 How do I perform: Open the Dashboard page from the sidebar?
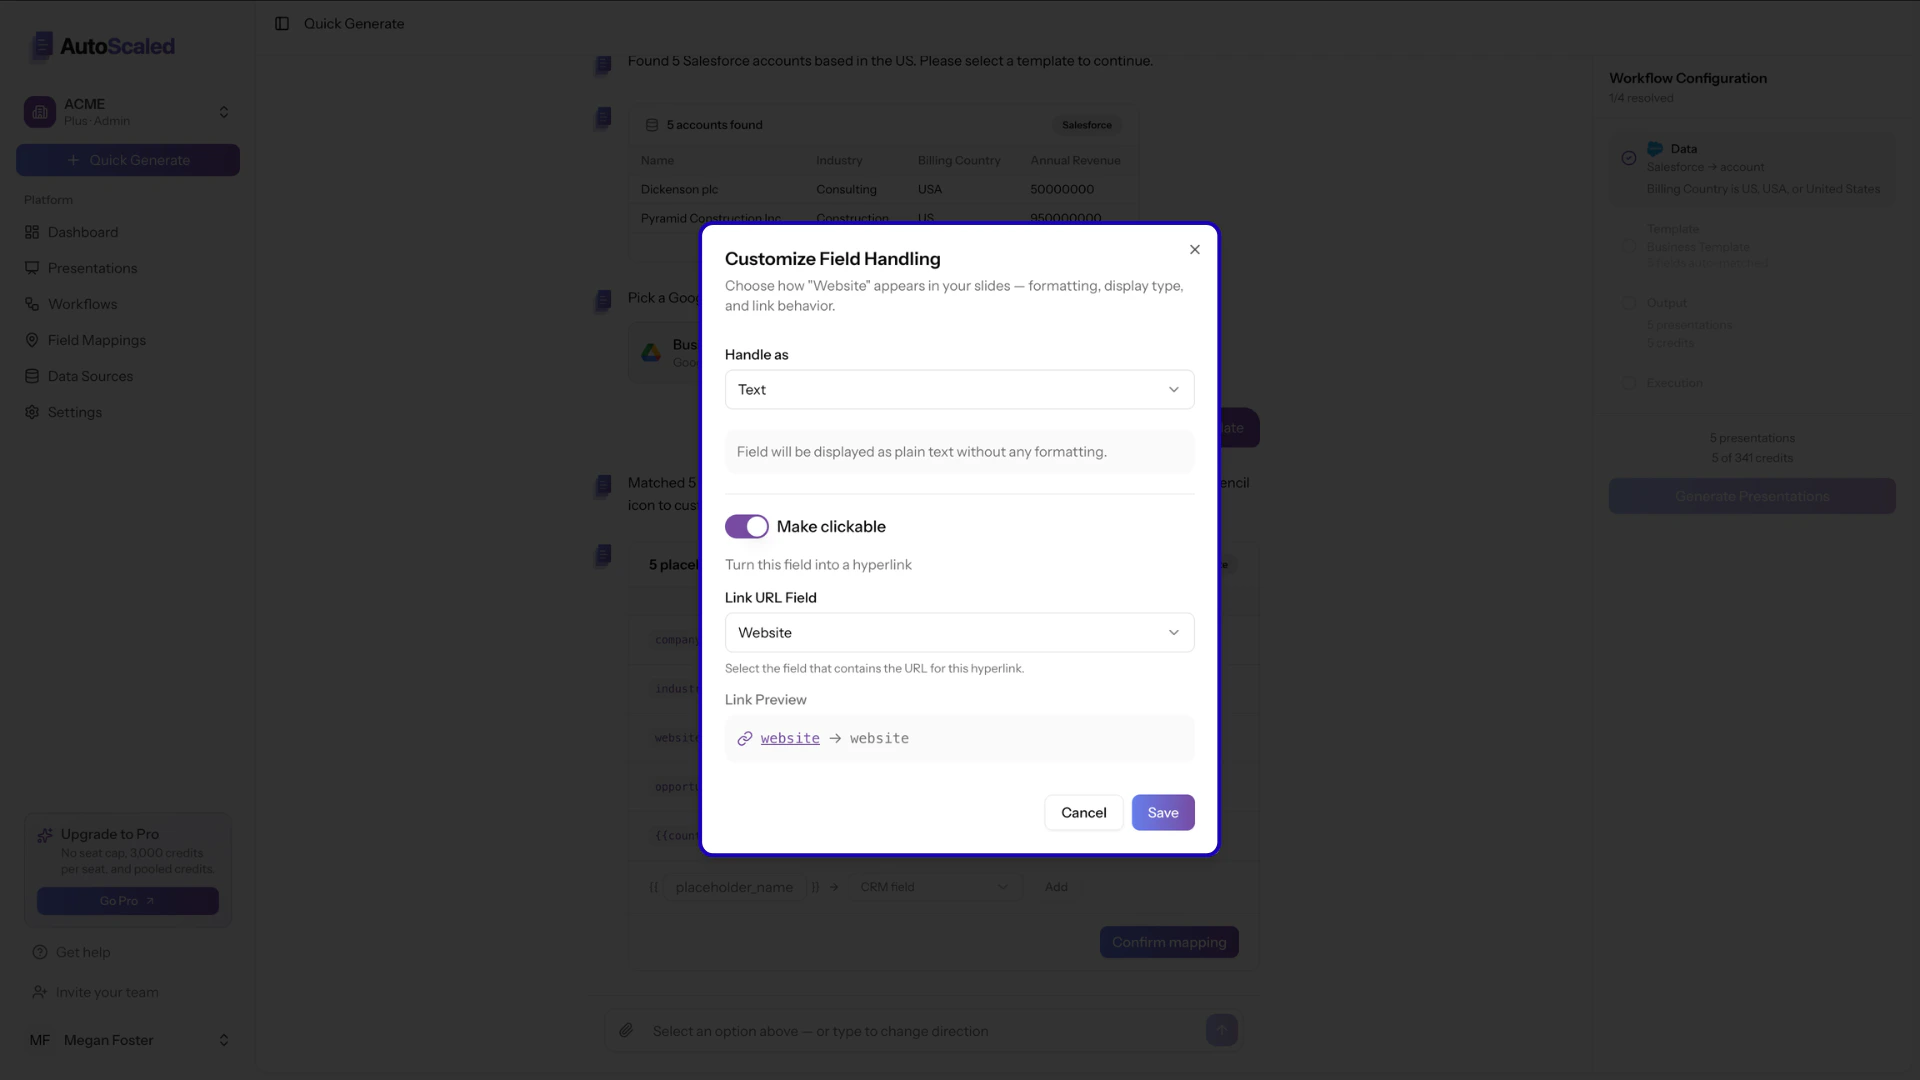pos(82,232)
